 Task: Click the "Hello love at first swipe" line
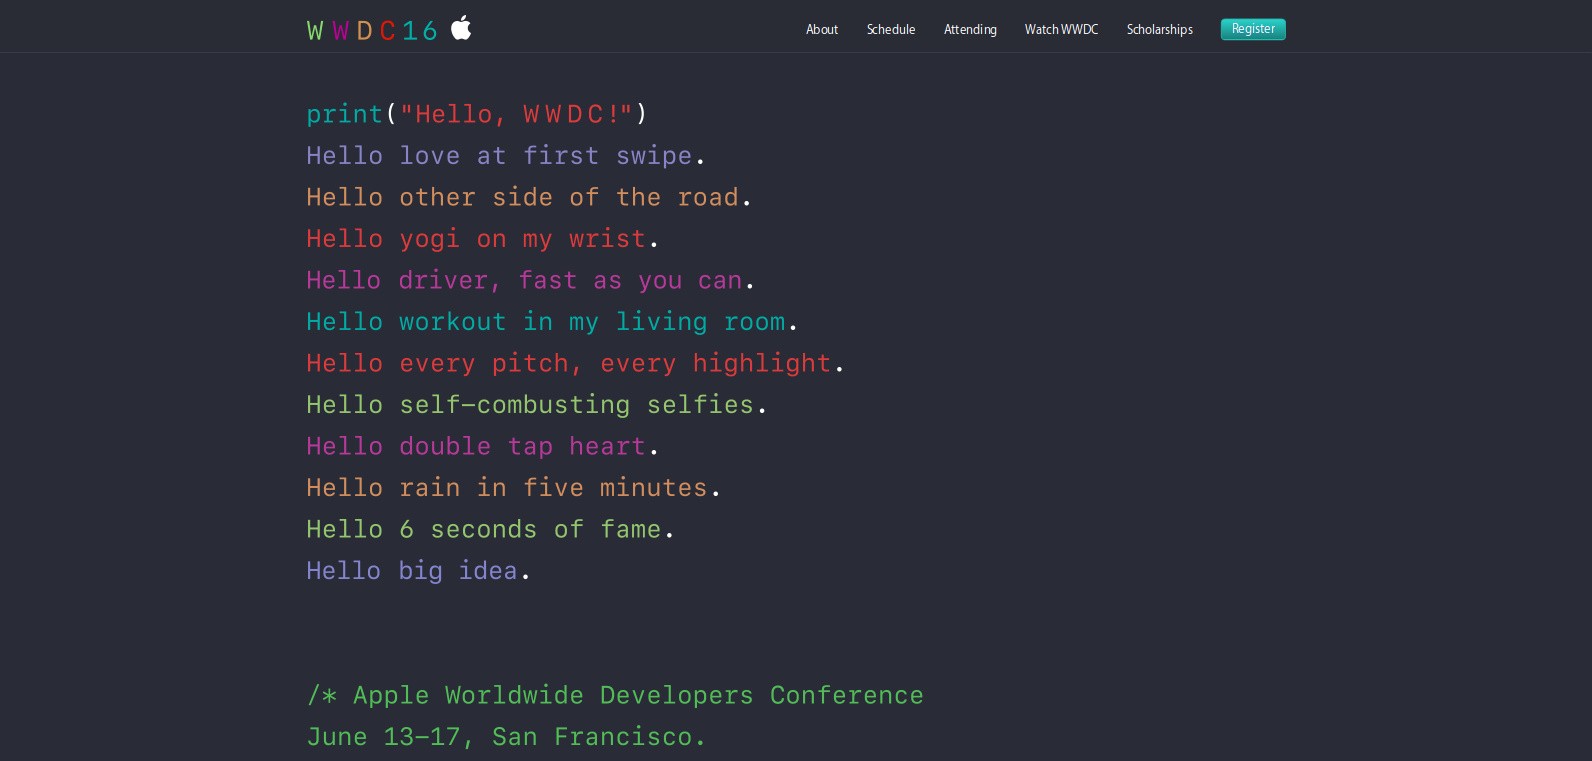(x=505, y=156)
